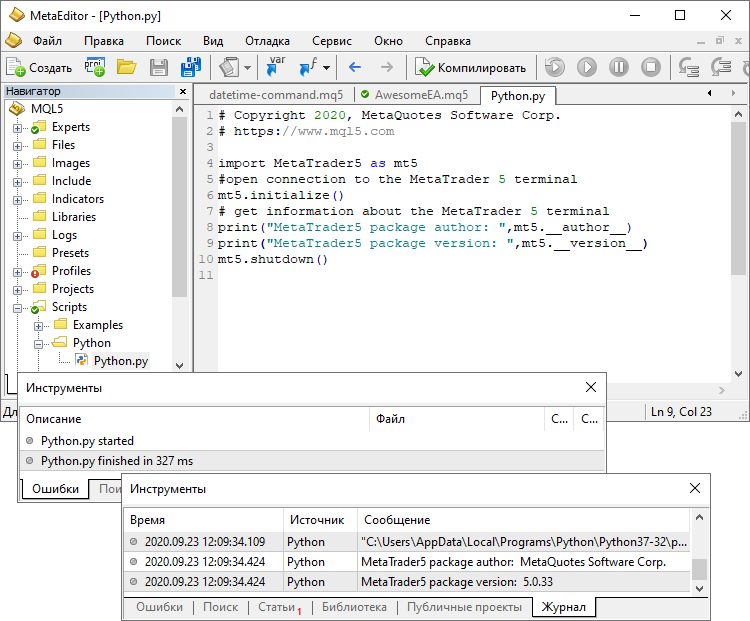Select Python.py file in navigator
Screen dimensions: 750x621
pyautogui.click(x=121, y=361)
